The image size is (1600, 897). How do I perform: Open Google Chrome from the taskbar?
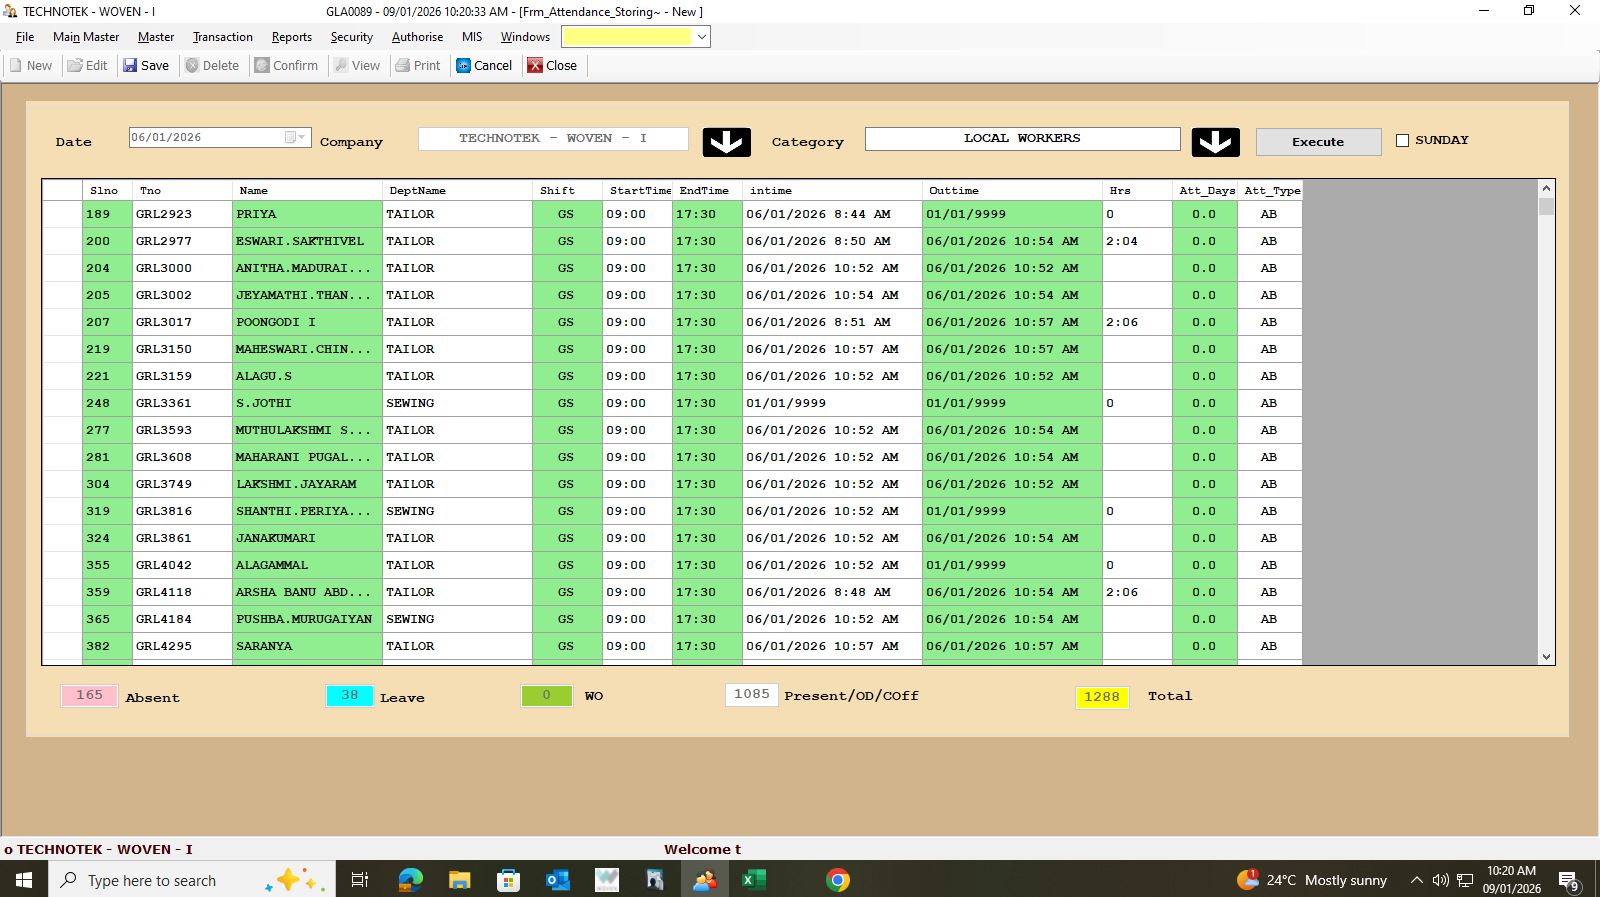coord(838,880)
